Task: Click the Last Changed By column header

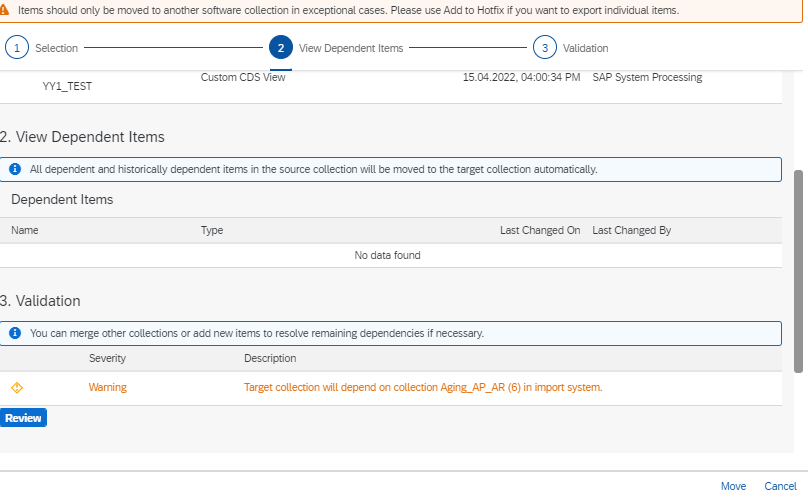Action: click(x=632, y=230)
